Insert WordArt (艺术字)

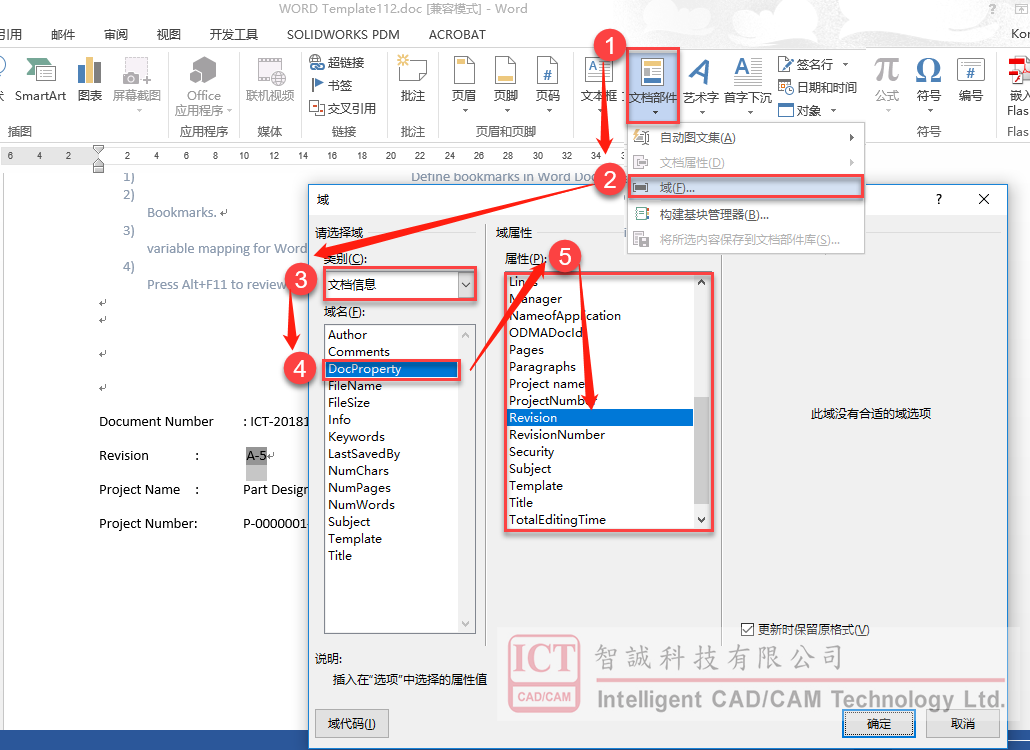[x=700, y=84]
